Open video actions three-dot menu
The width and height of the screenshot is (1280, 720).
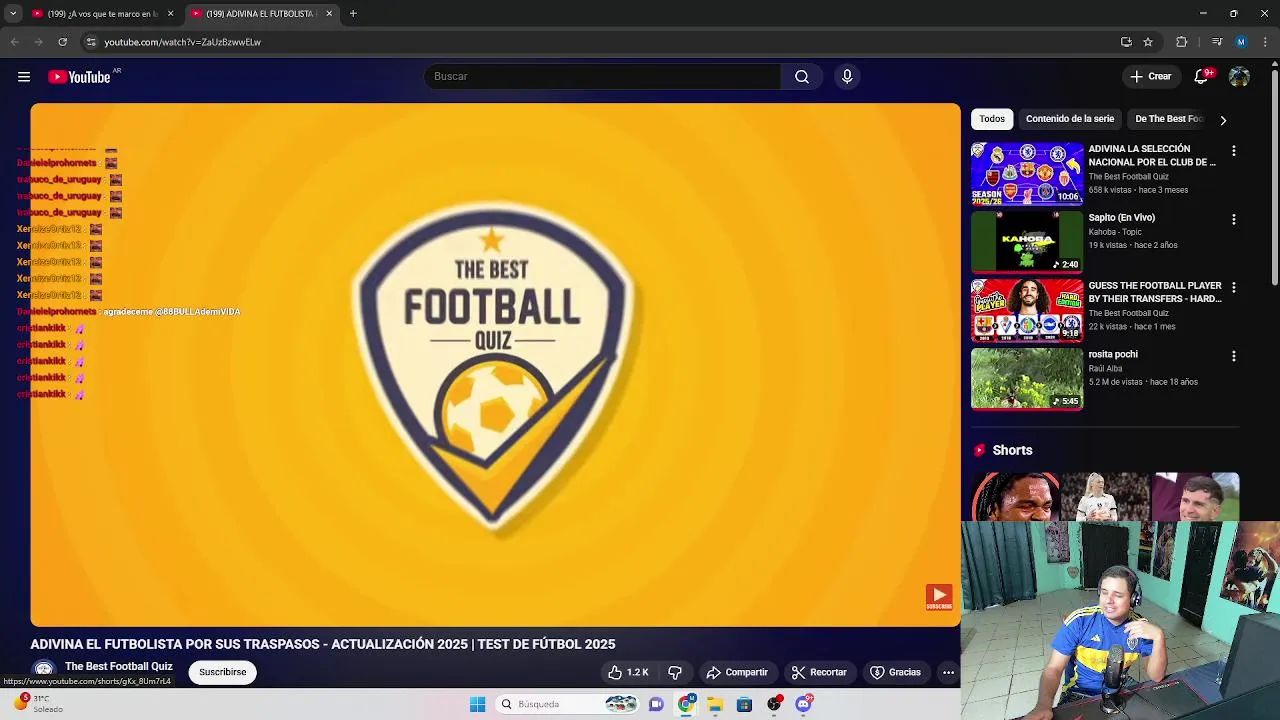click(948, 672)
